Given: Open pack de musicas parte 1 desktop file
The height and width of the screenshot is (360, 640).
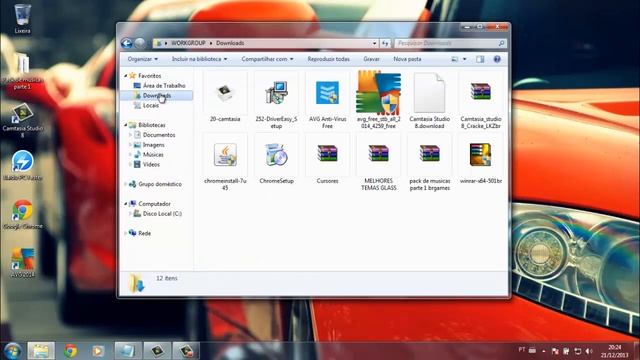Looking at the screenshot, I should coord(22,72).
